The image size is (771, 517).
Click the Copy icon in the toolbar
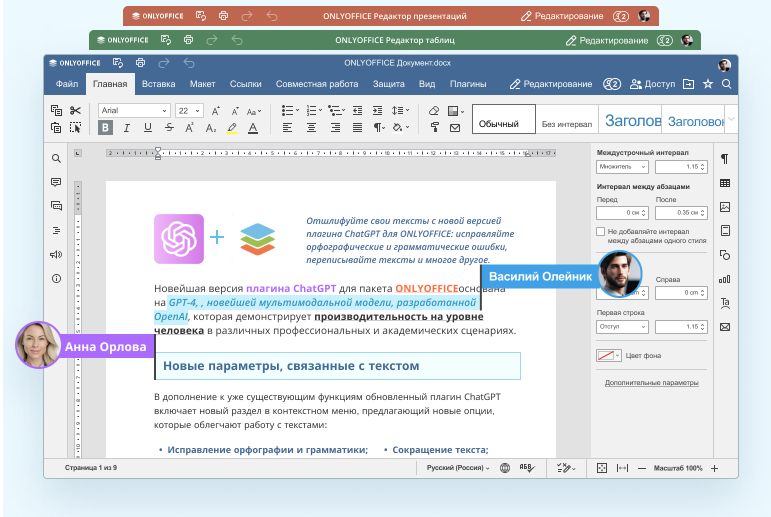click(x=56, y=111)
